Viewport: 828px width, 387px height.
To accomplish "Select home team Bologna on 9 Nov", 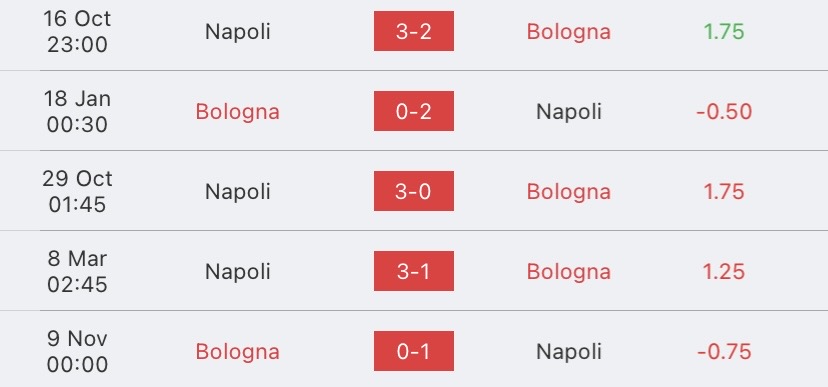I will point(238,352).
